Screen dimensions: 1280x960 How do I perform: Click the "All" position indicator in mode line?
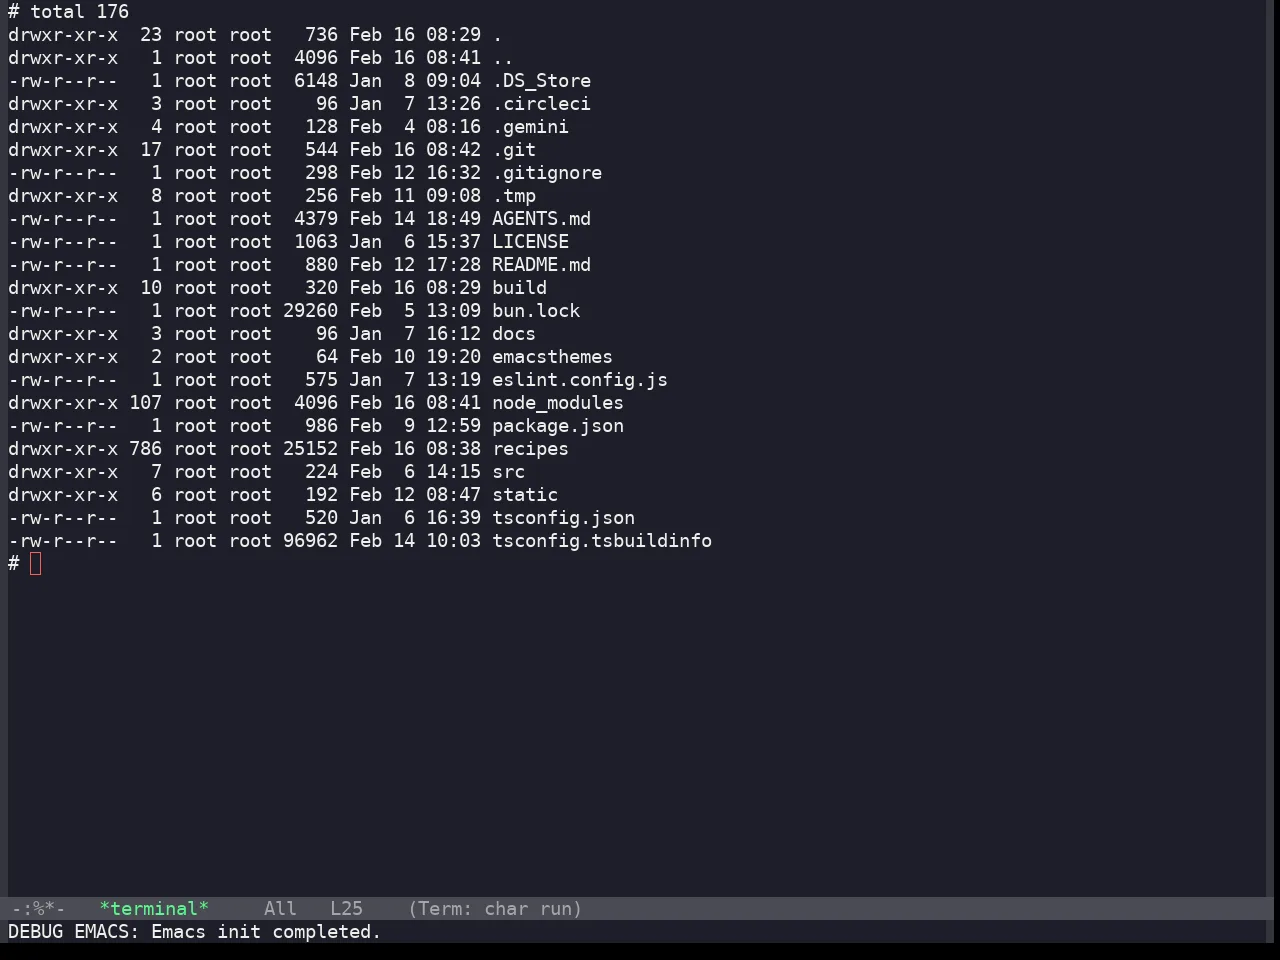[280, 909]
